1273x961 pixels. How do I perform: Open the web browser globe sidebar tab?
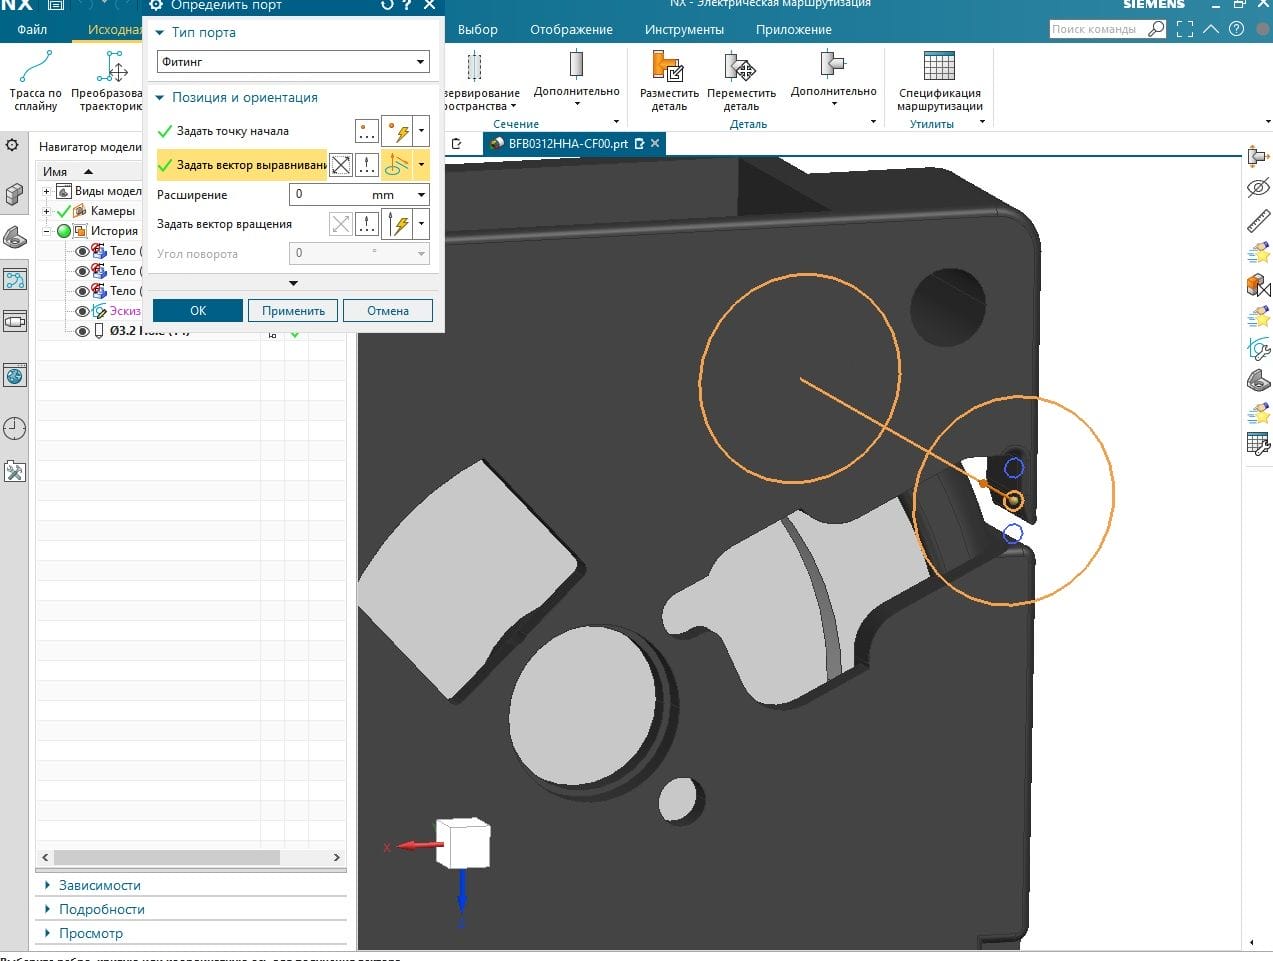pyautogui.click(x=14, y=376)
